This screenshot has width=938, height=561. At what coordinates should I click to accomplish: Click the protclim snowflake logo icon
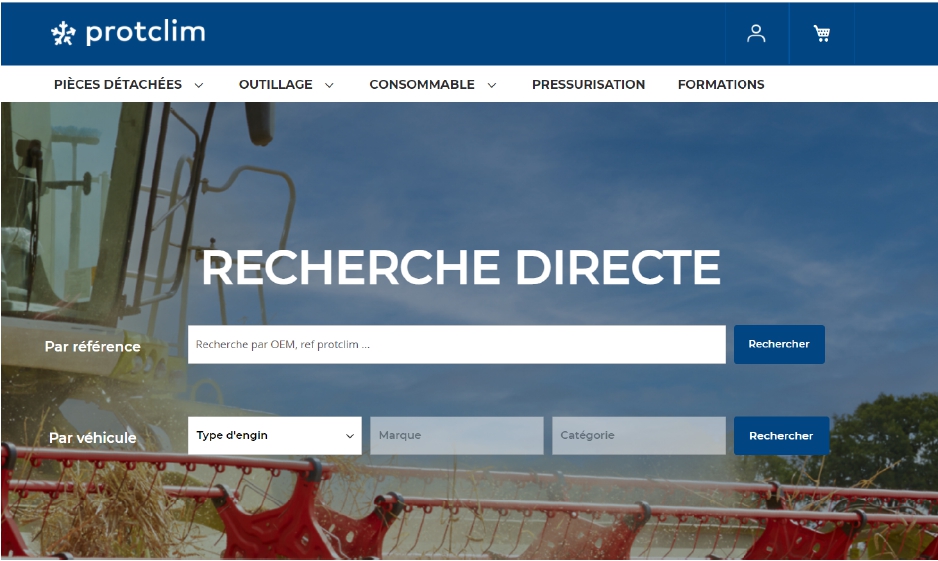[x=63, y=33]
